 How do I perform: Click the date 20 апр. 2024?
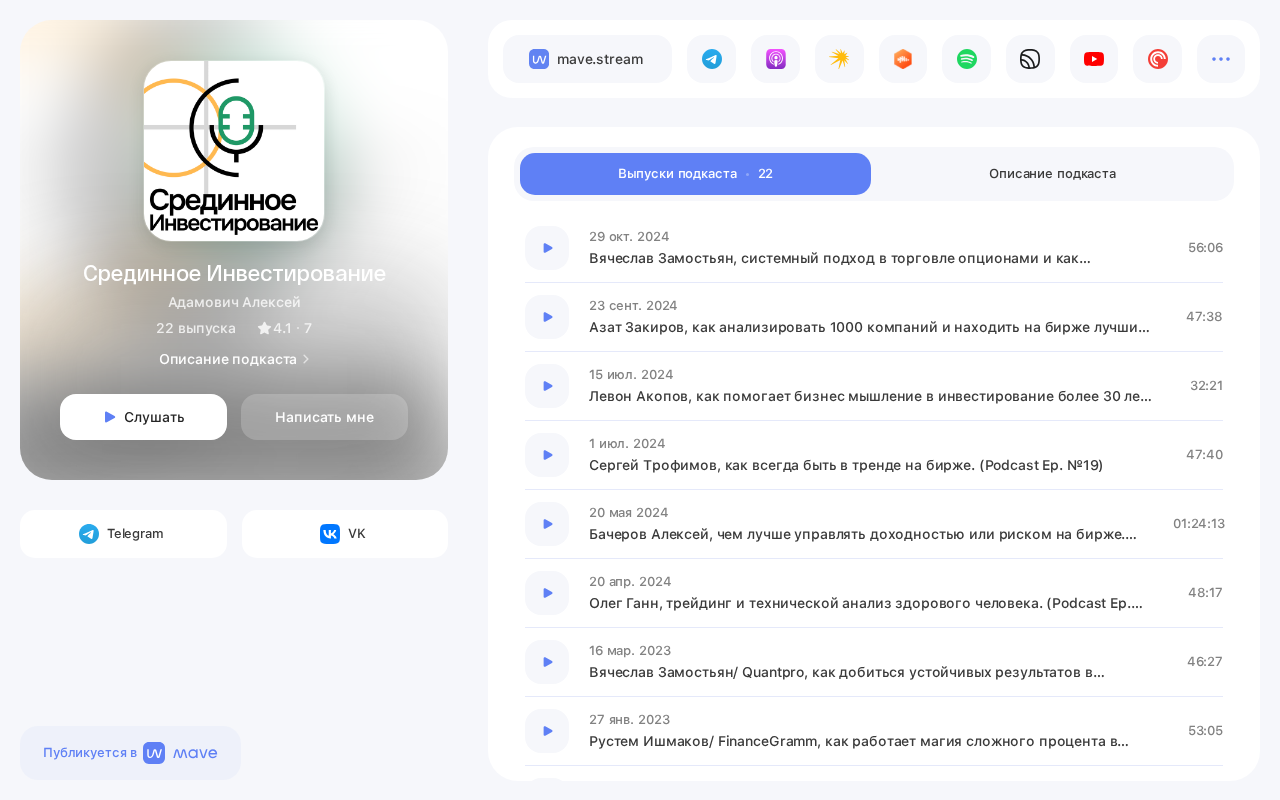630,582
